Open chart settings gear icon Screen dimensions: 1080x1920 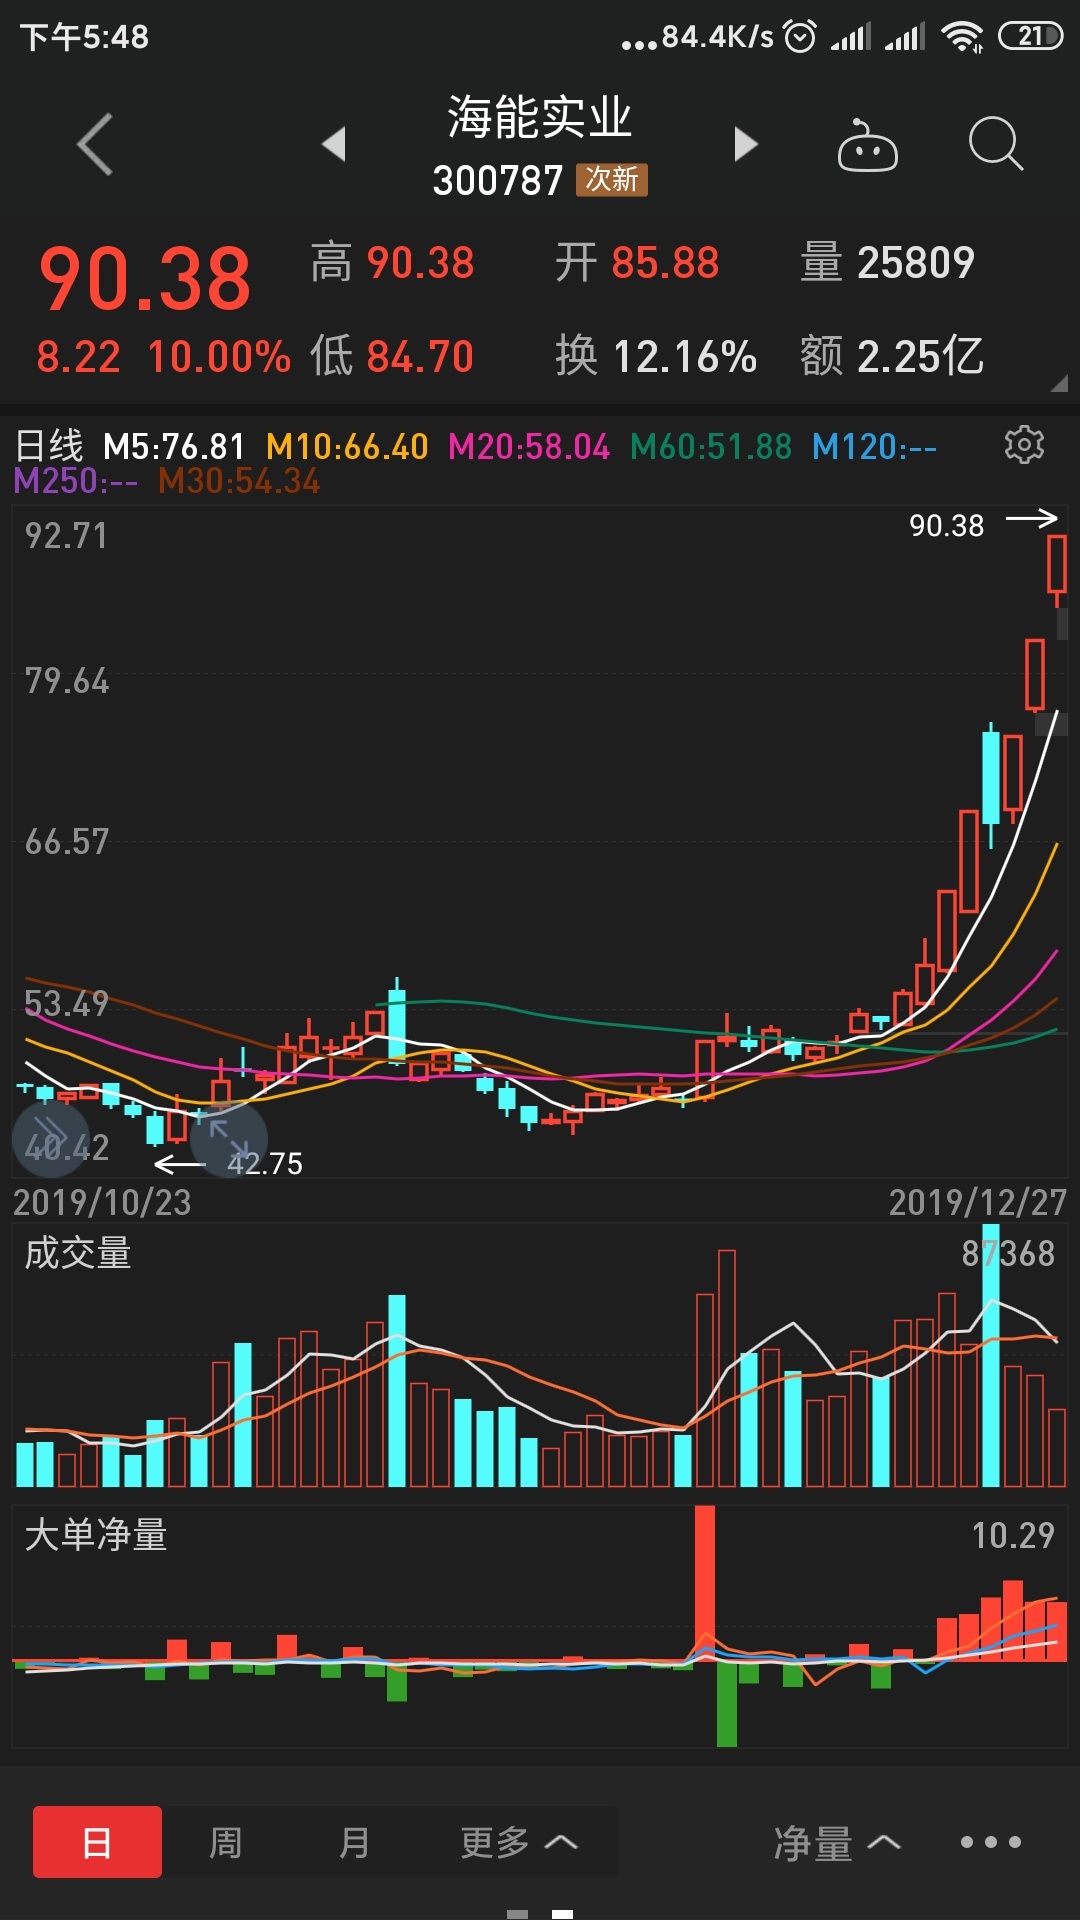click(x=1024, y=445)
